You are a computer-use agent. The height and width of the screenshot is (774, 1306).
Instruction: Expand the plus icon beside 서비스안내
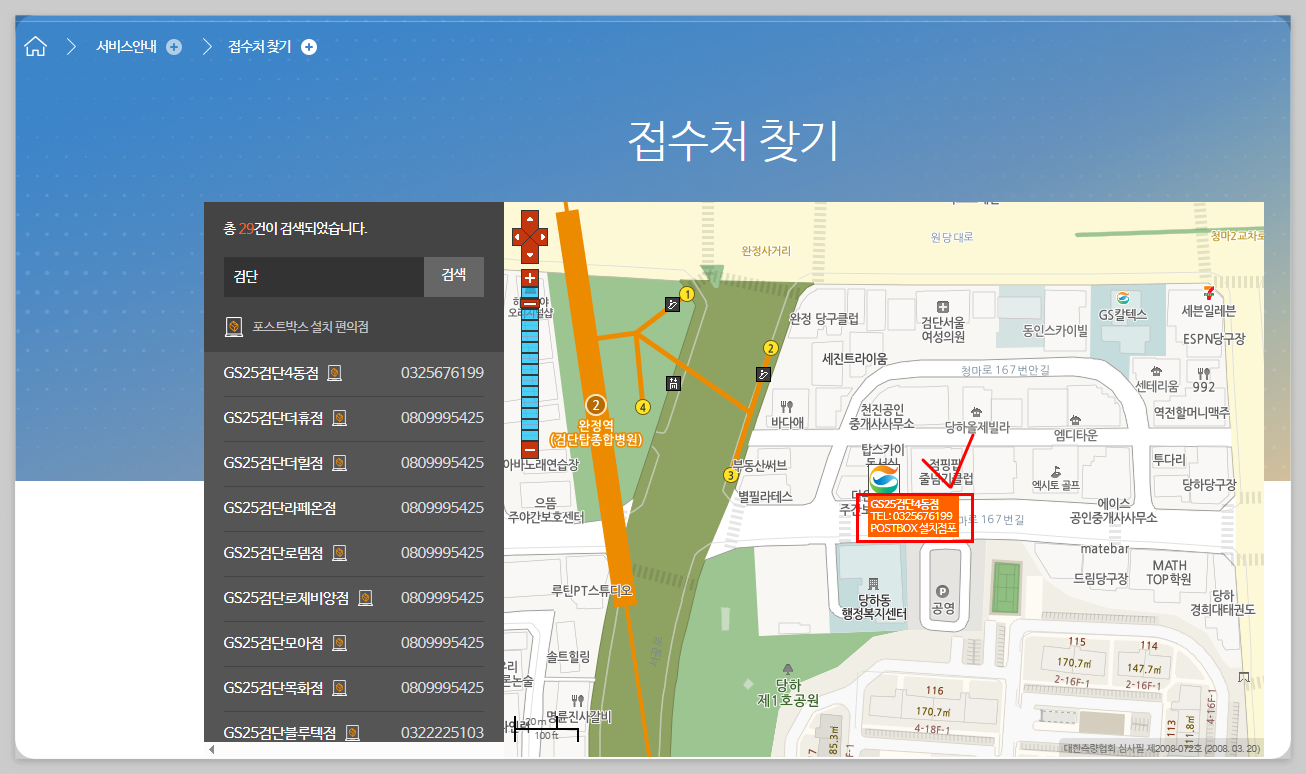[174, 47]
